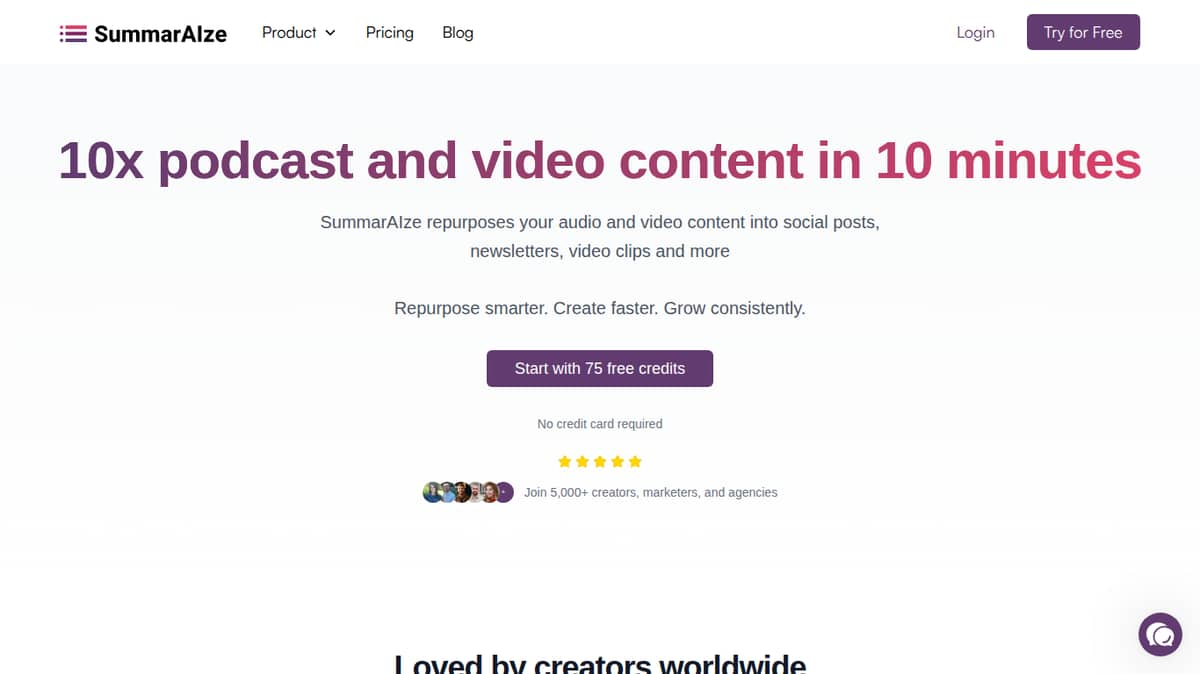The height and width of the screenshot is (674, 1200).
Task: Expand the Product dropdown menu
Action: tap(299, 33)
